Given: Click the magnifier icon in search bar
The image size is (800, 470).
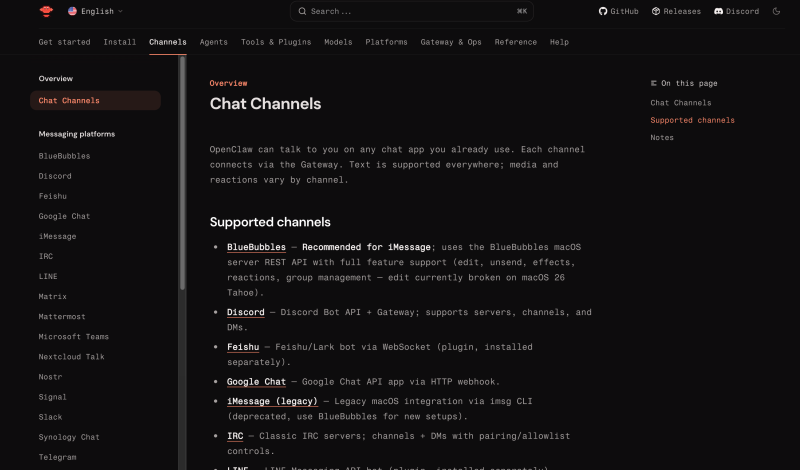Looking at the screenshot, I should [302, 11].
